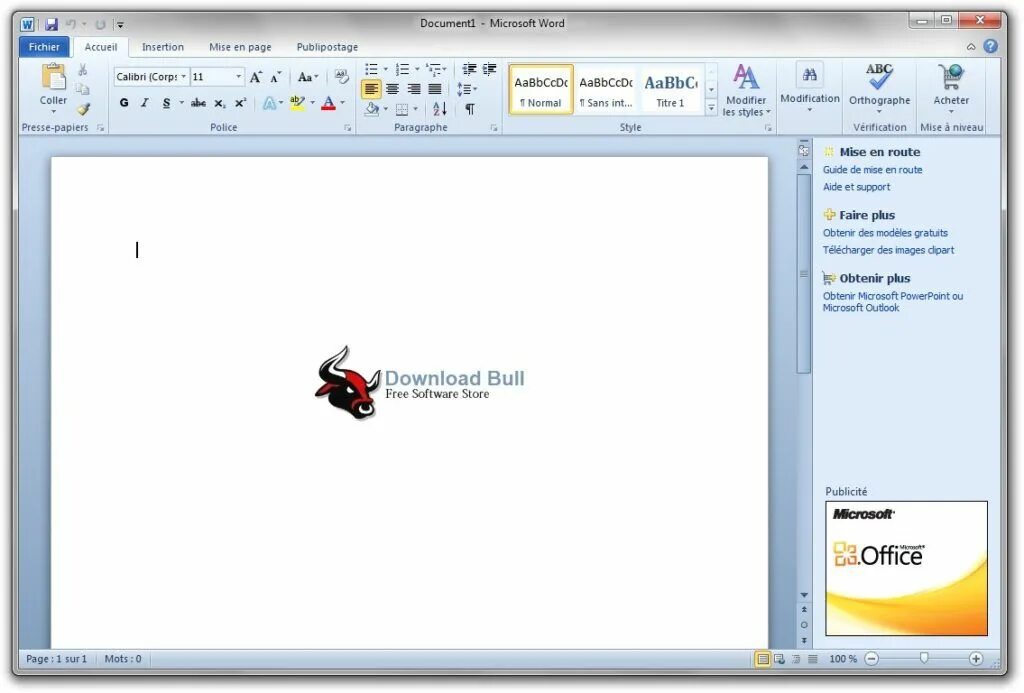Apply the Titre 1 style
Screen dimensions: 1024x693
671,89
